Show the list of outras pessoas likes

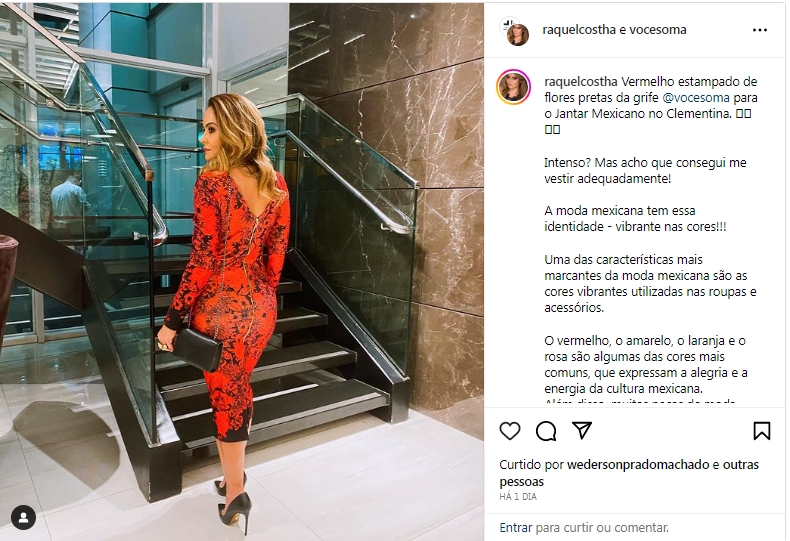click(x=629, y=473)
